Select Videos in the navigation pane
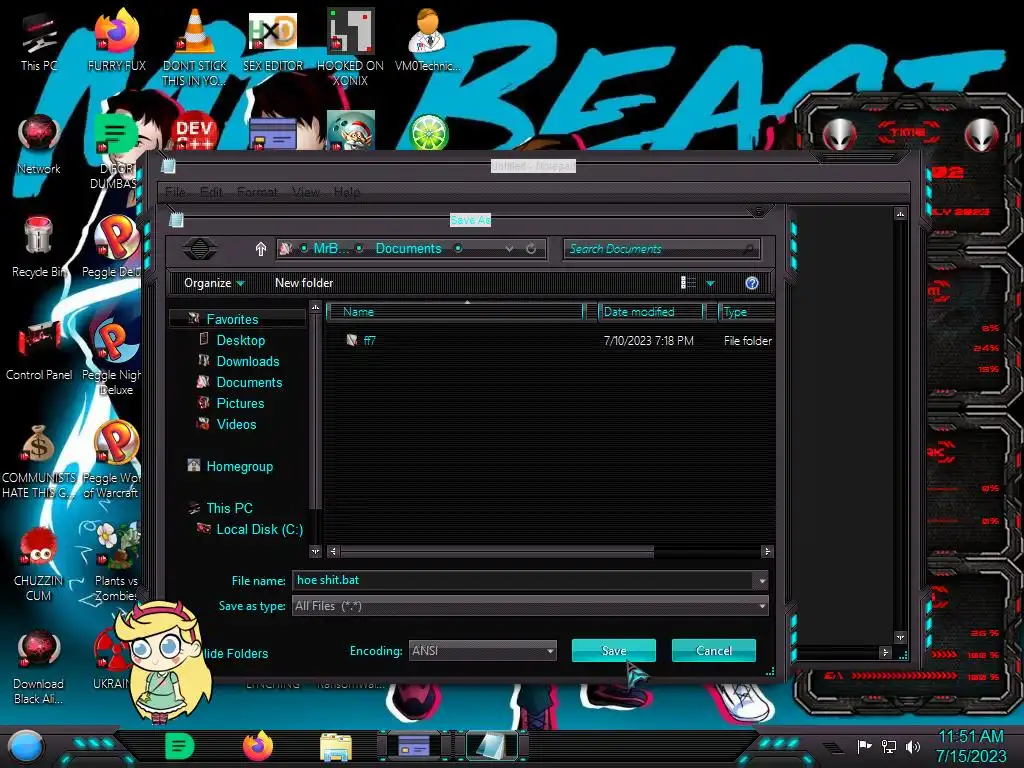The height and width of the screenshot is (768, 1024). (236, 424)
